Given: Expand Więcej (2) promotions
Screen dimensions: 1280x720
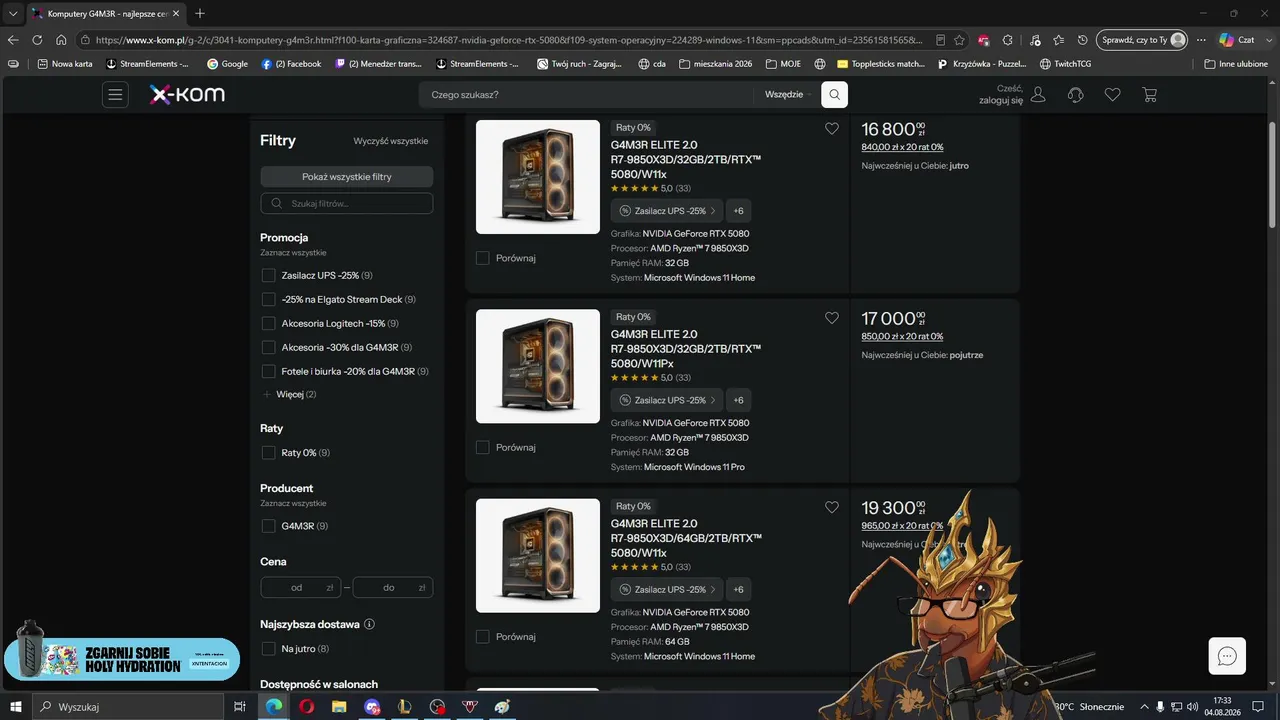Looking at the screenshot, I should (x=289, y=394).
